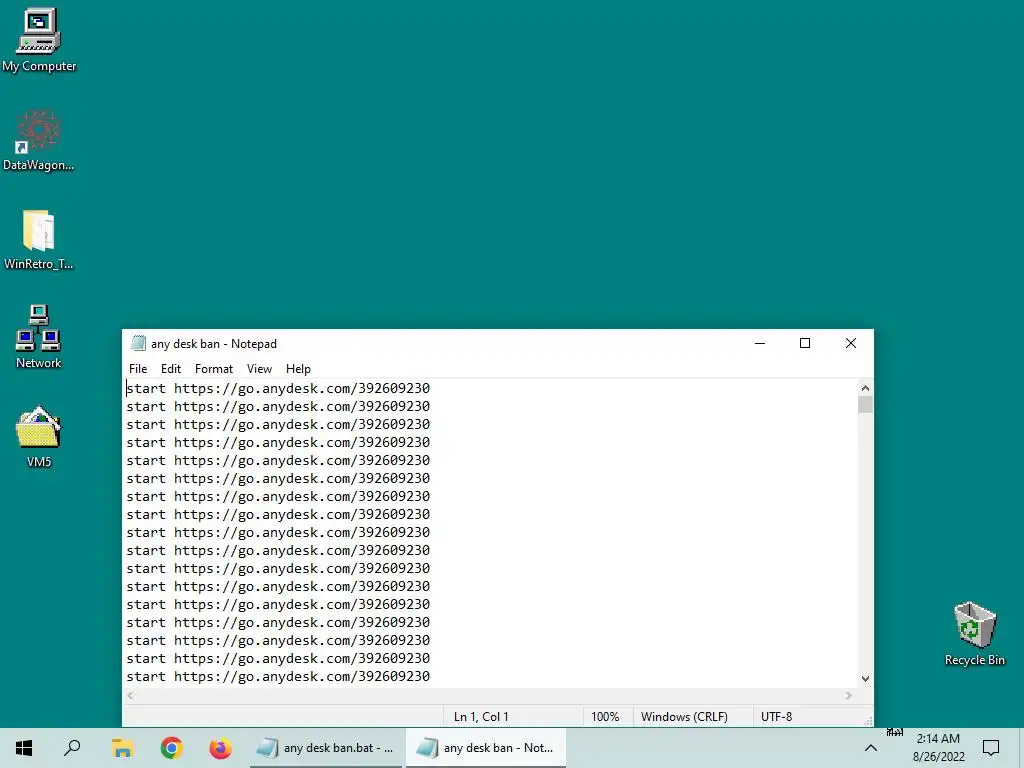Switch to any desk ban.bat taskbar window
This screenshot has width=1024, height=768.
click(x=326, y=748)
